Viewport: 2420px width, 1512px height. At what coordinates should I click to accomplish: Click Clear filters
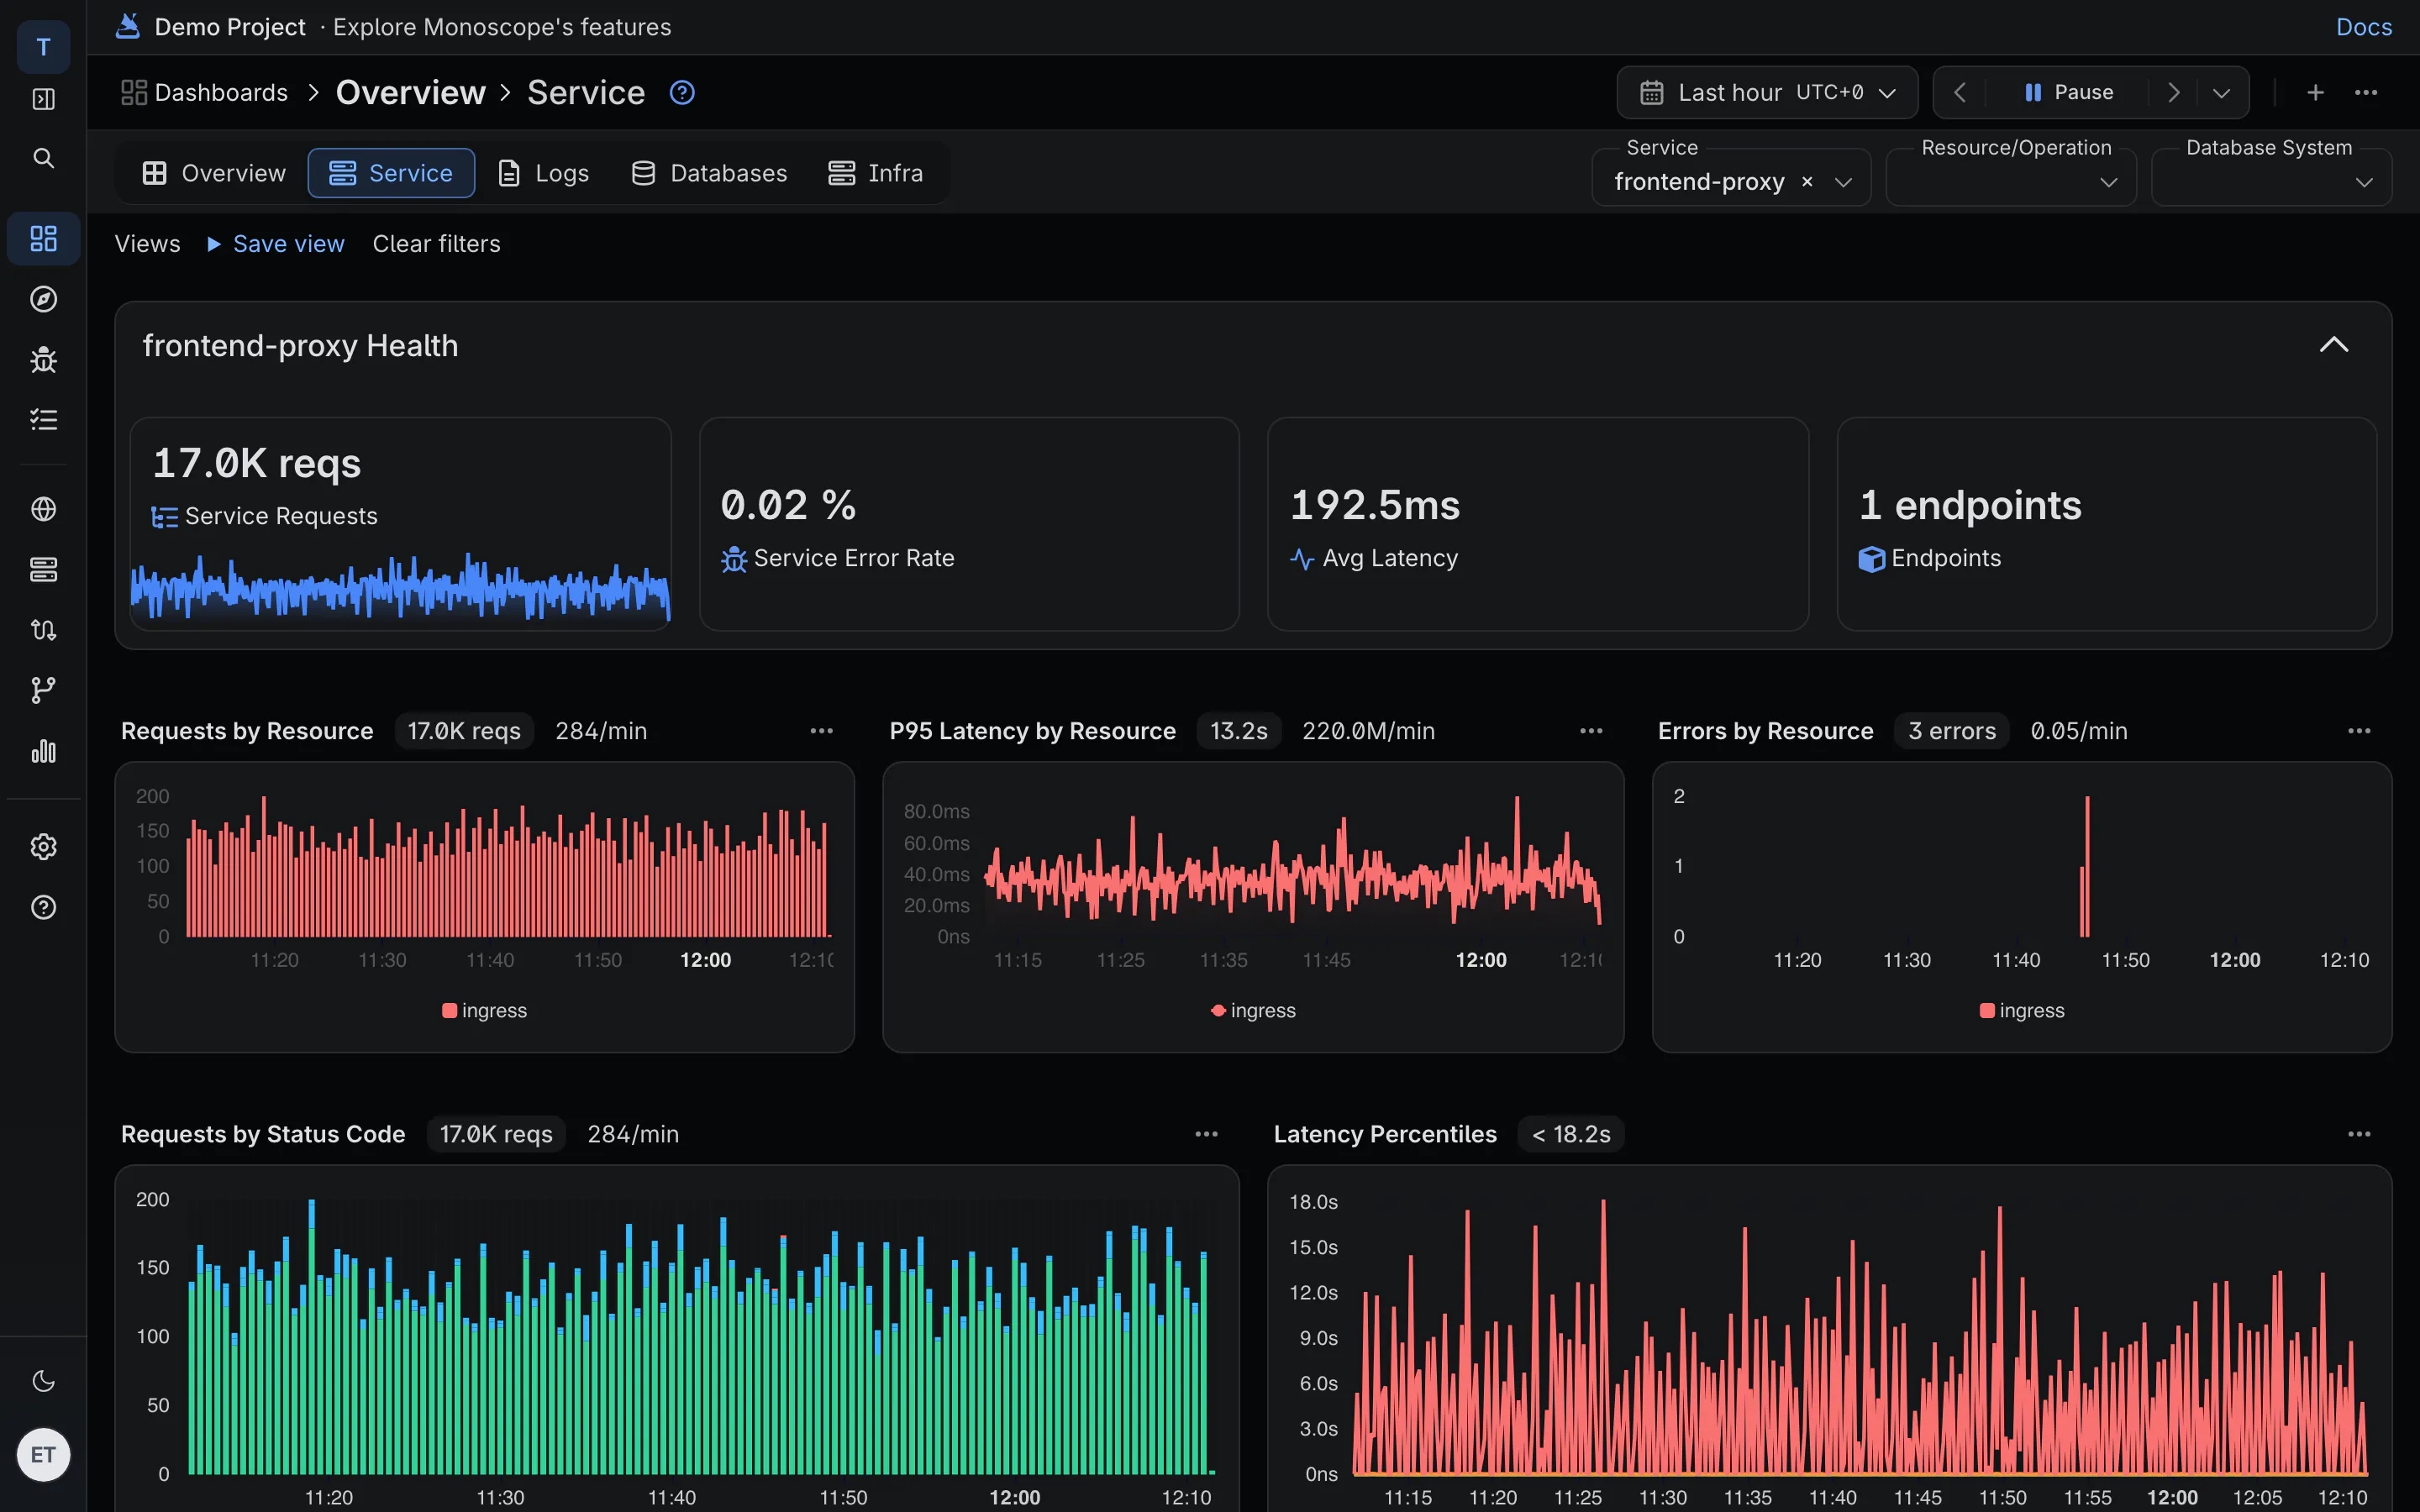pos(436,244)
